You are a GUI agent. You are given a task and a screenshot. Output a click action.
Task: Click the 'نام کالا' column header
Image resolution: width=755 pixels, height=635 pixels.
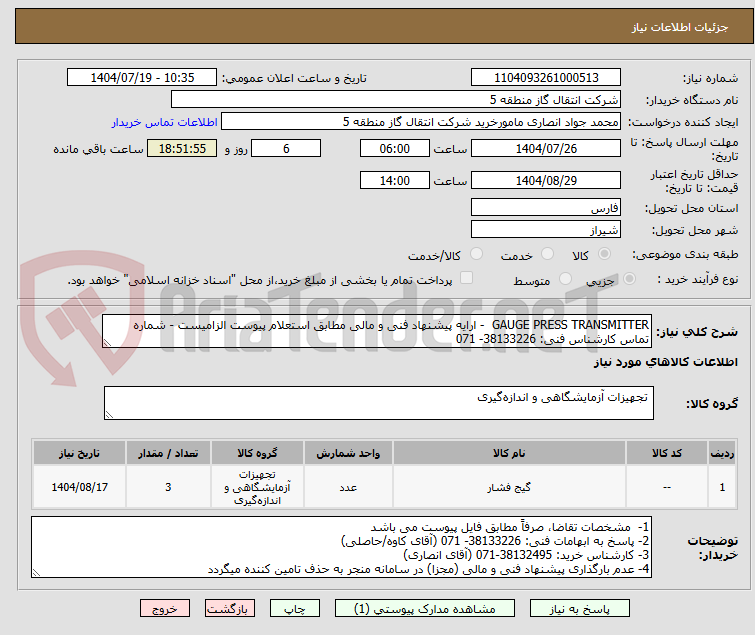(509, 454)
